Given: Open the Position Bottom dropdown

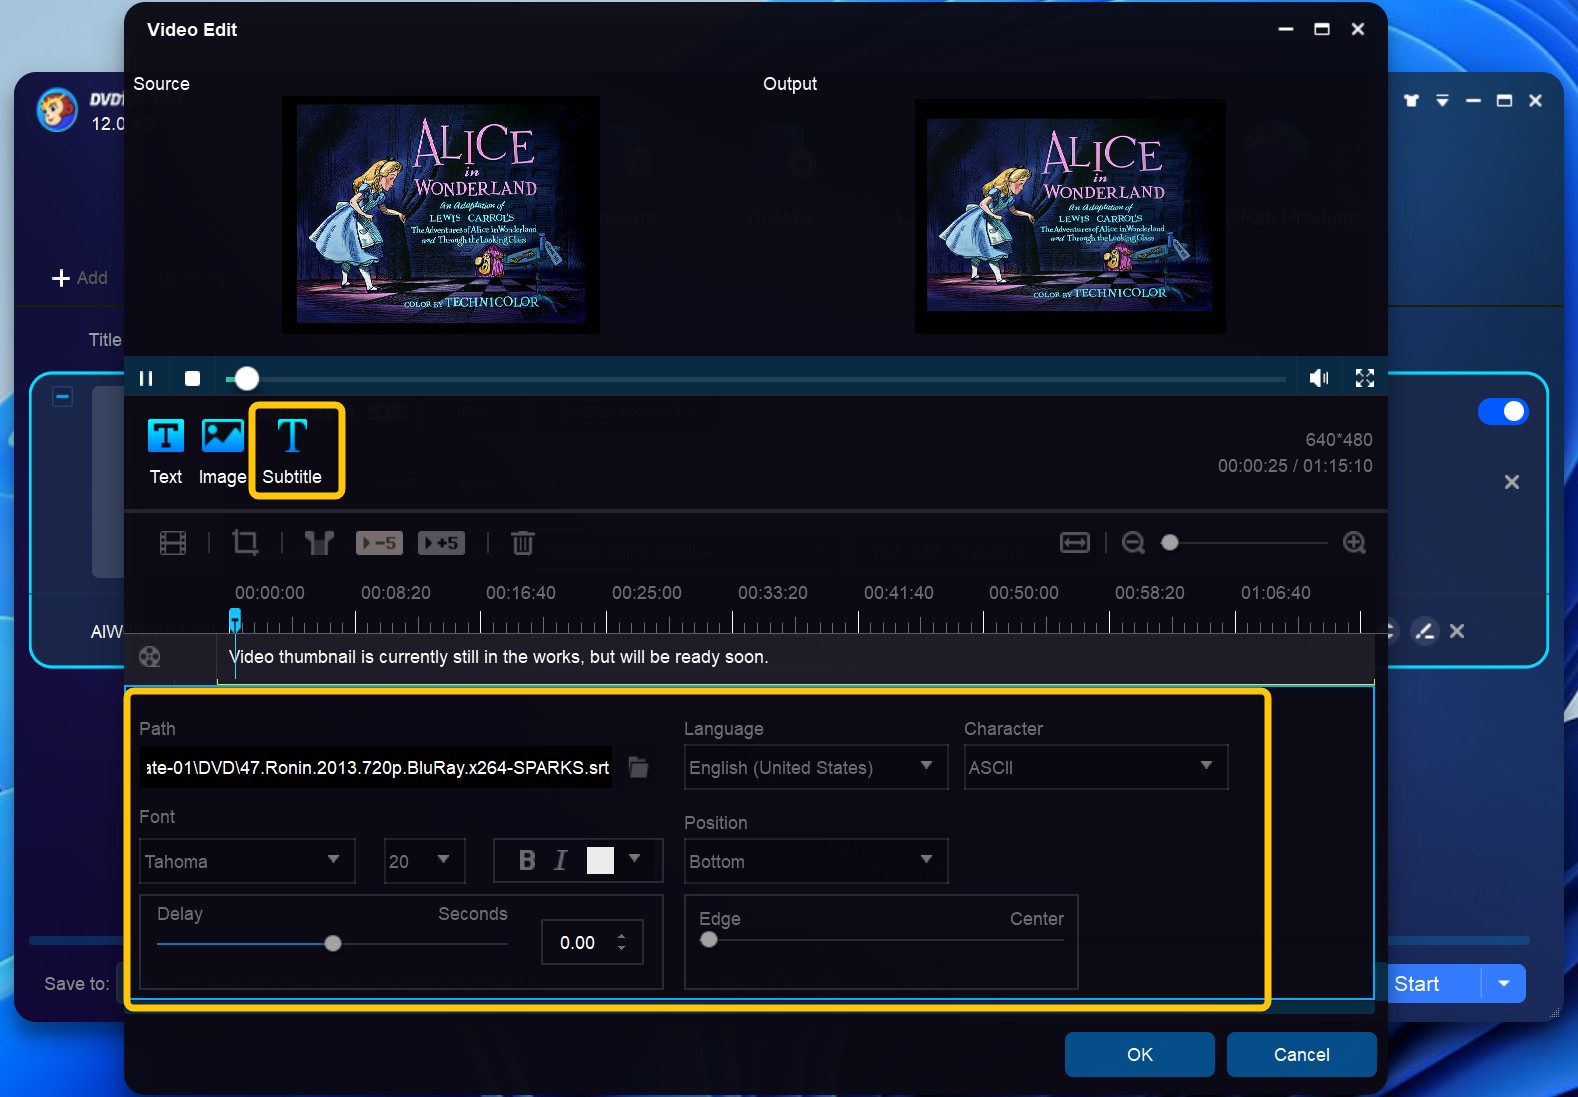Looking at the screenshot, I should (816, 861).
